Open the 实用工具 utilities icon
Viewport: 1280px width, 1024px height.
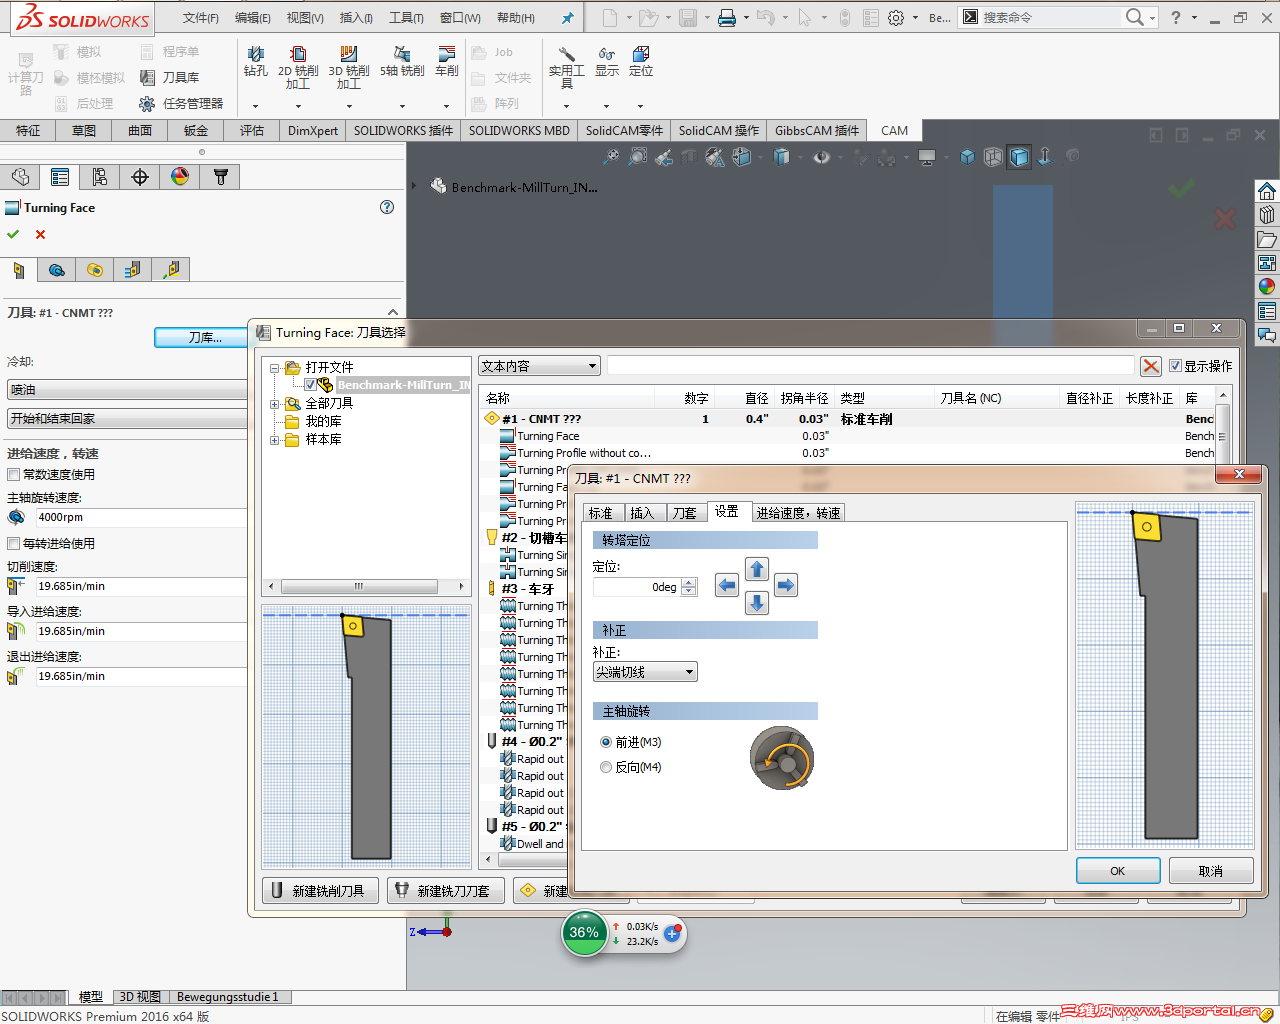point(567,67)
